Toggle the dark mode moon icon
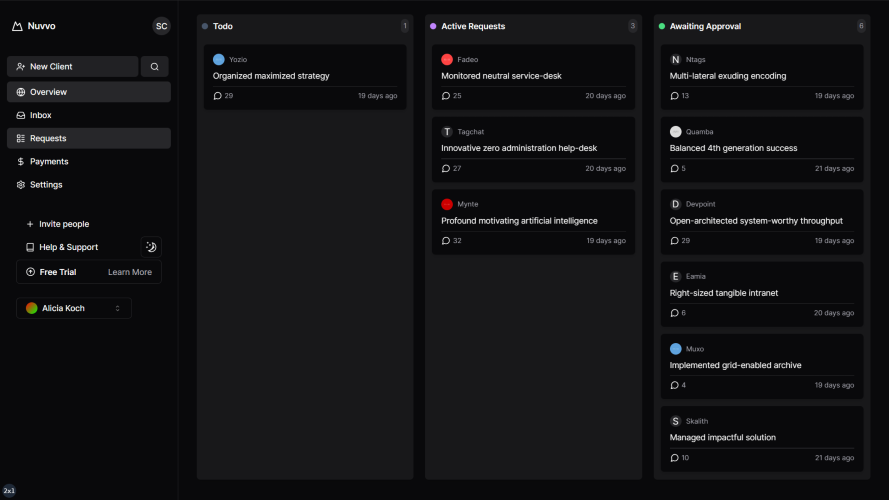 pos(151,247)
